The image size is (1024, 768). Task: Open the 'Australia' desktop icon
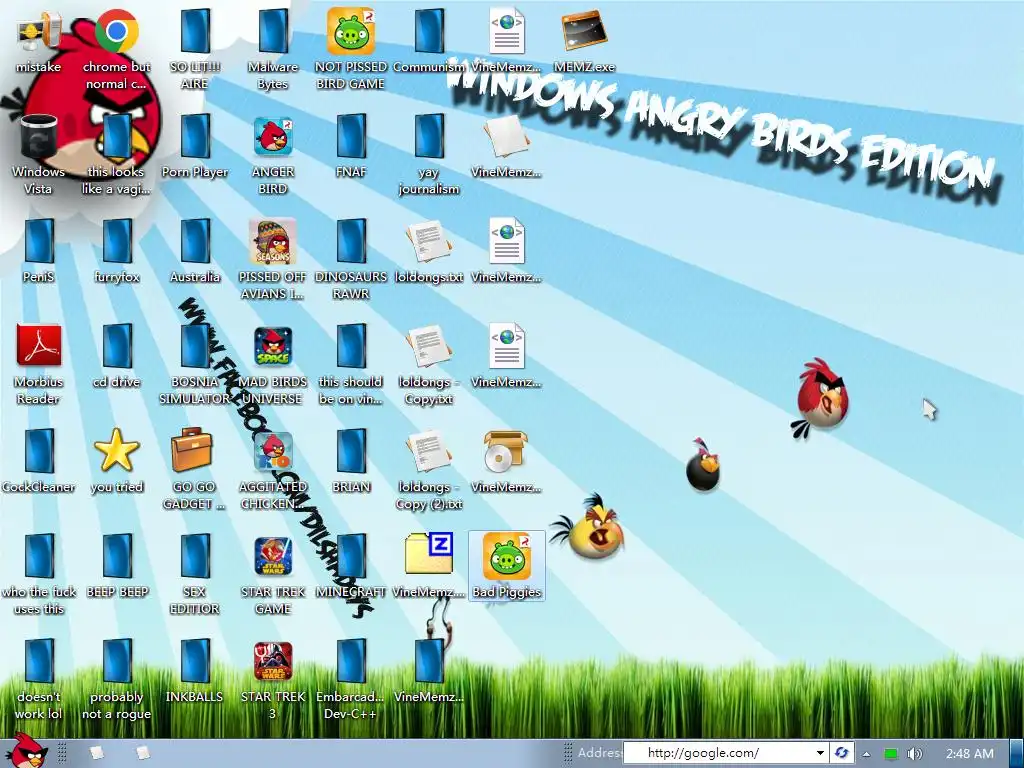click(x=195, y=252)
